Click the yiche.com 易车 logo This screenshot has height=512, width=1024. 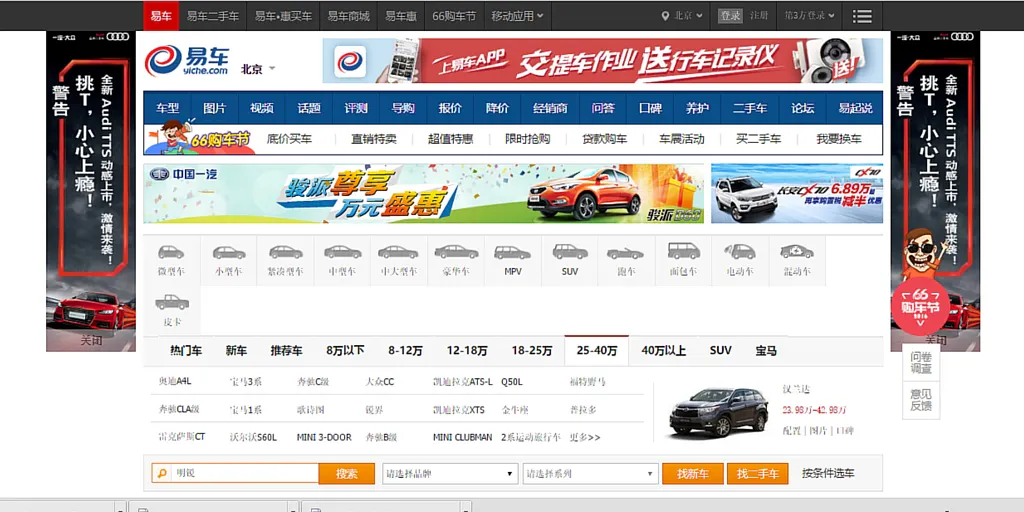click(187, 61)
